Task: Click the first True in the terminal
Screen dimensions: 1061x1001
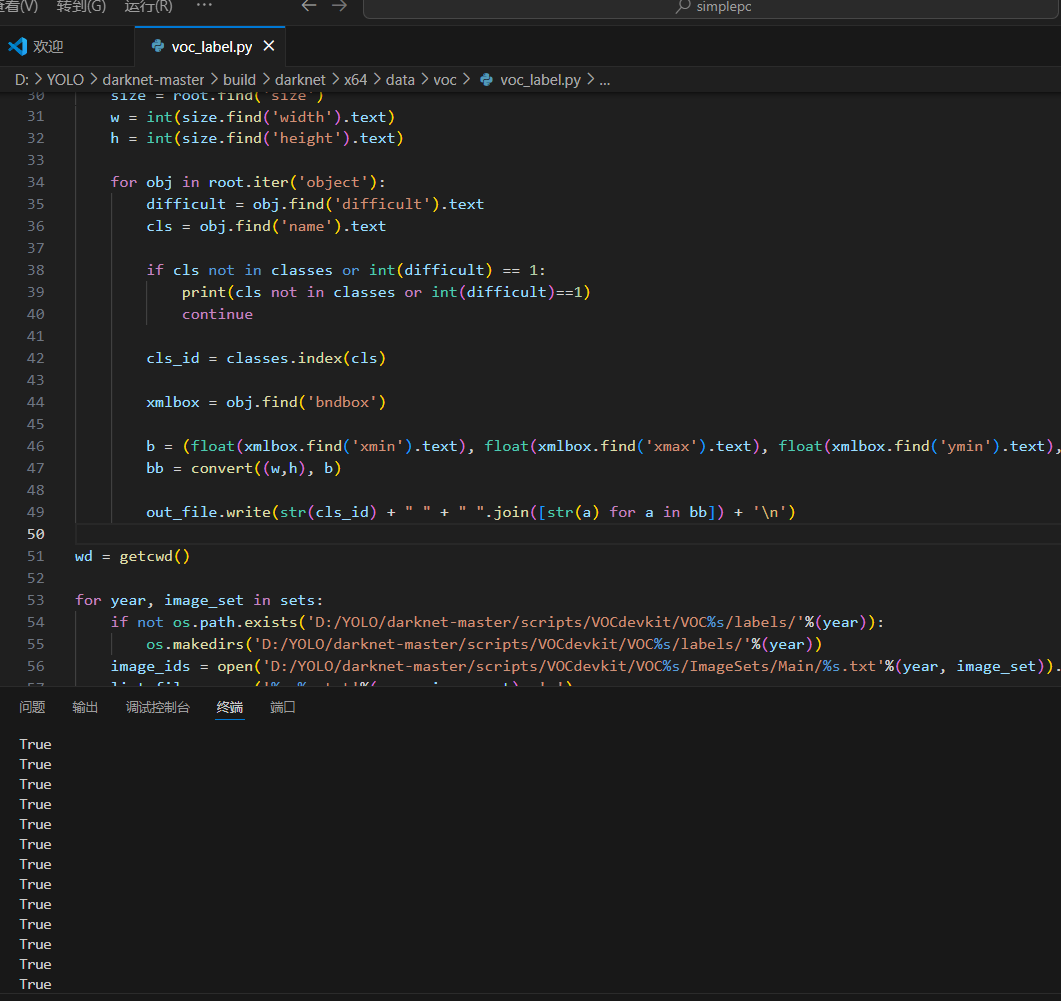Action: (x=35, y=744)
